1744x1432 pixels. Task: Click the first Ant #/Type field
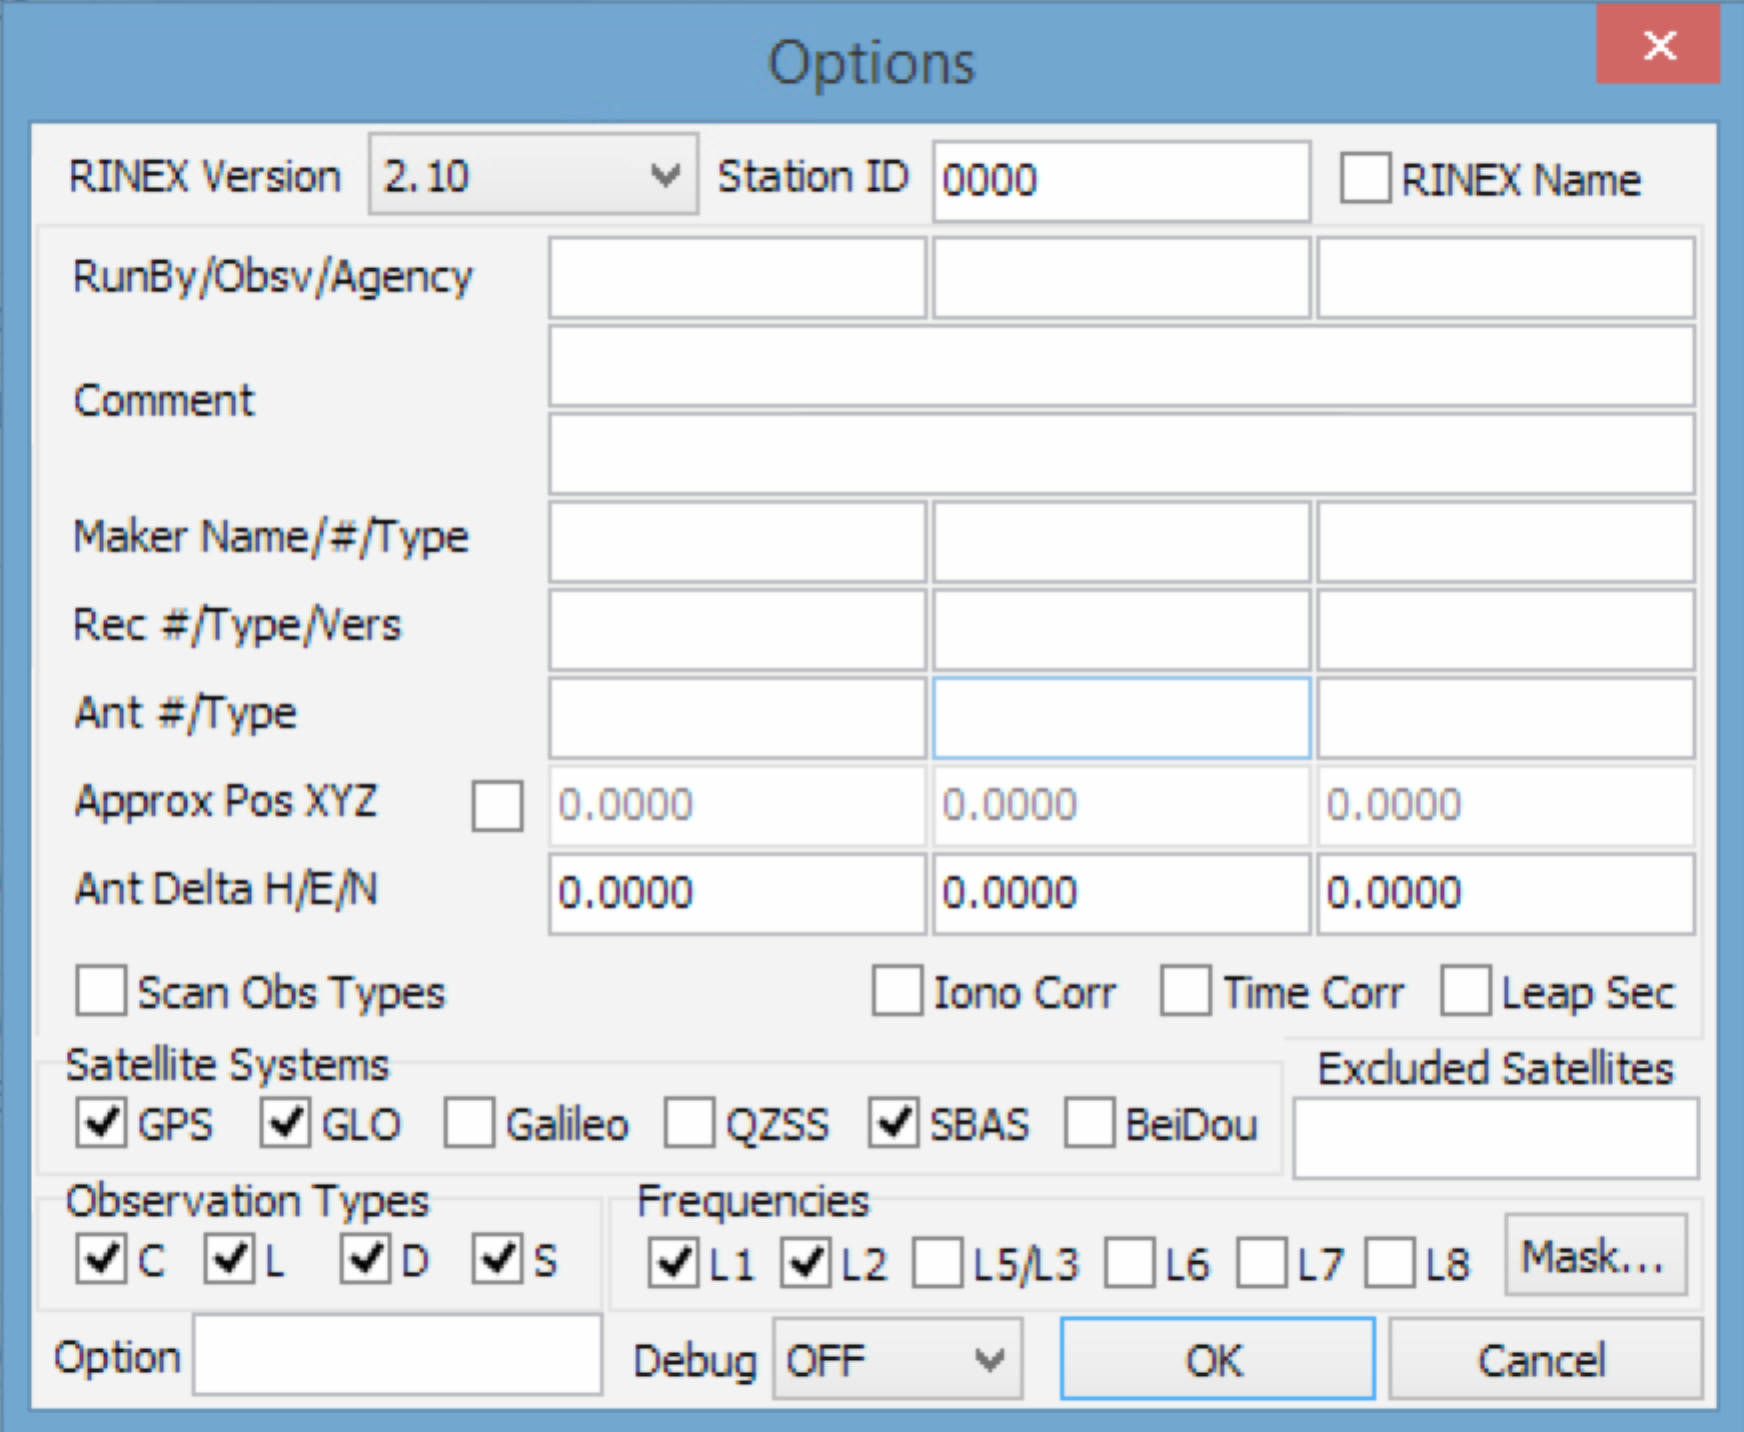pyautogui.click(x=737, y=718)
